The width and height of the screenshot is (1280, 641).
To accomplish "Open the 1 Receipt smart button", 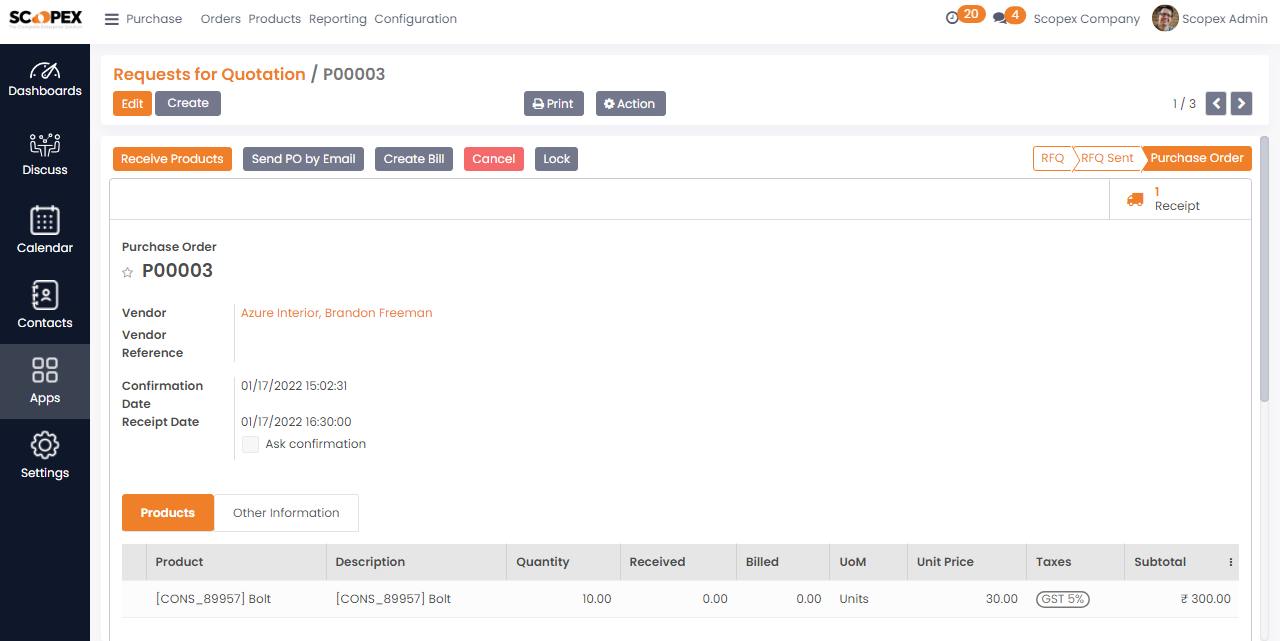I will pos(1180,199).
